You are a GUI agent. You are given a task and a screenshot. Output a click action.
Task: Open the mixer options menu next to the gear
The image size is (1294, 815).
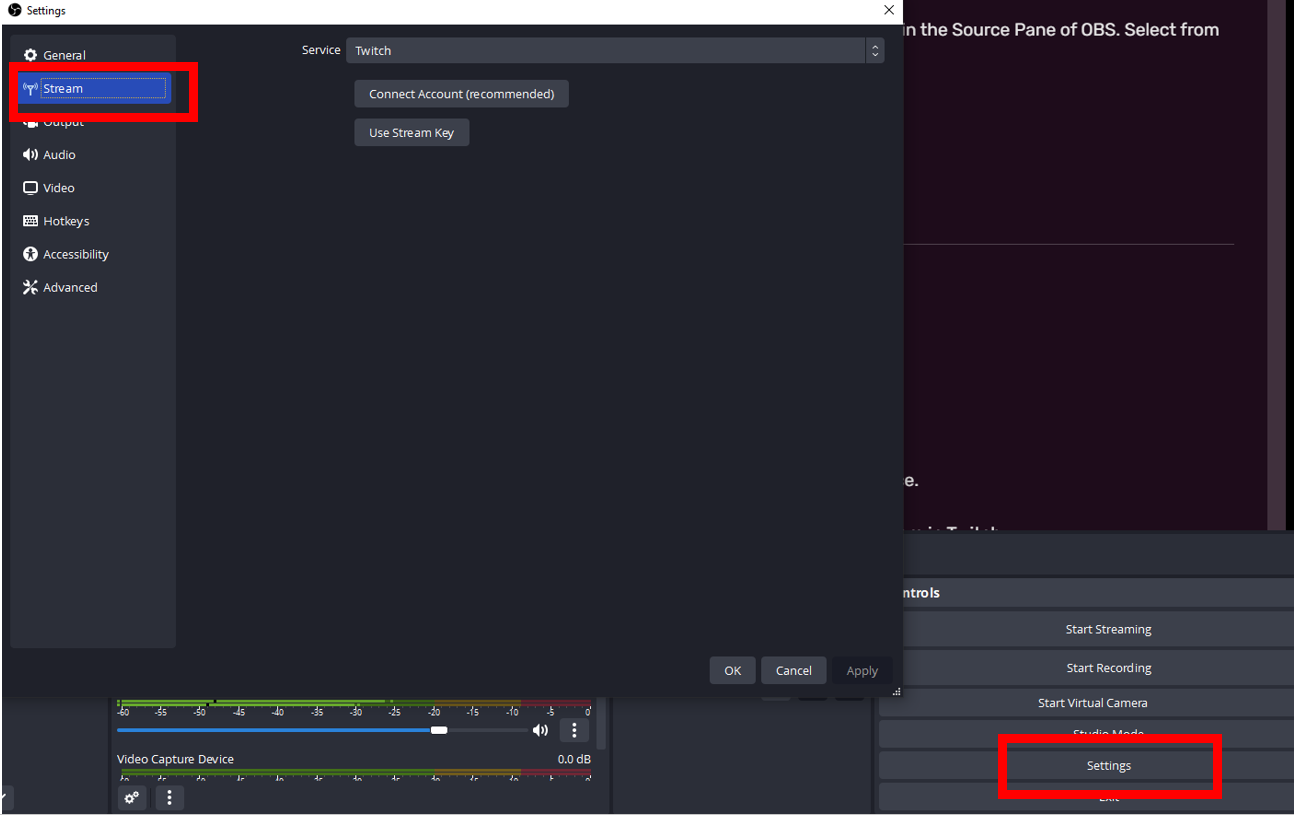click(x=169, y=797)
